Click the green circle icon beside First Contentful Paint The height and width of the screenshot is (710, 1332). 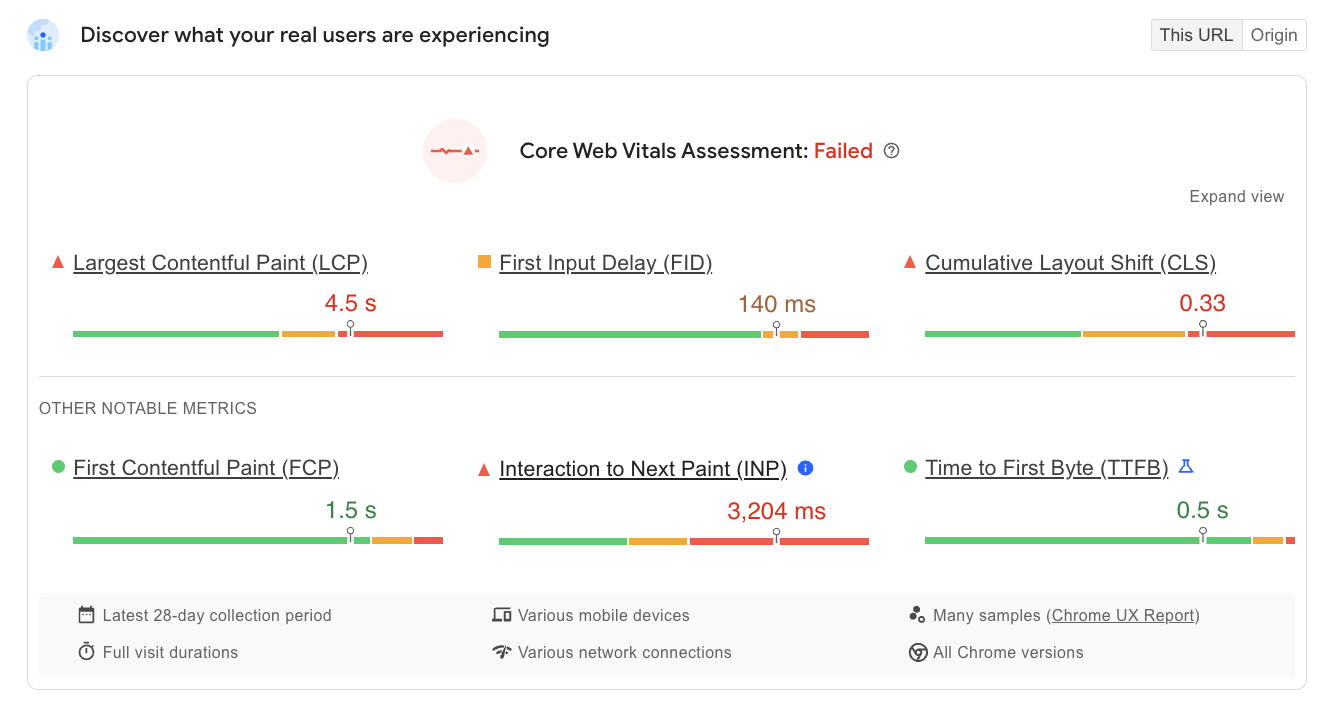[x=57, y=468]
